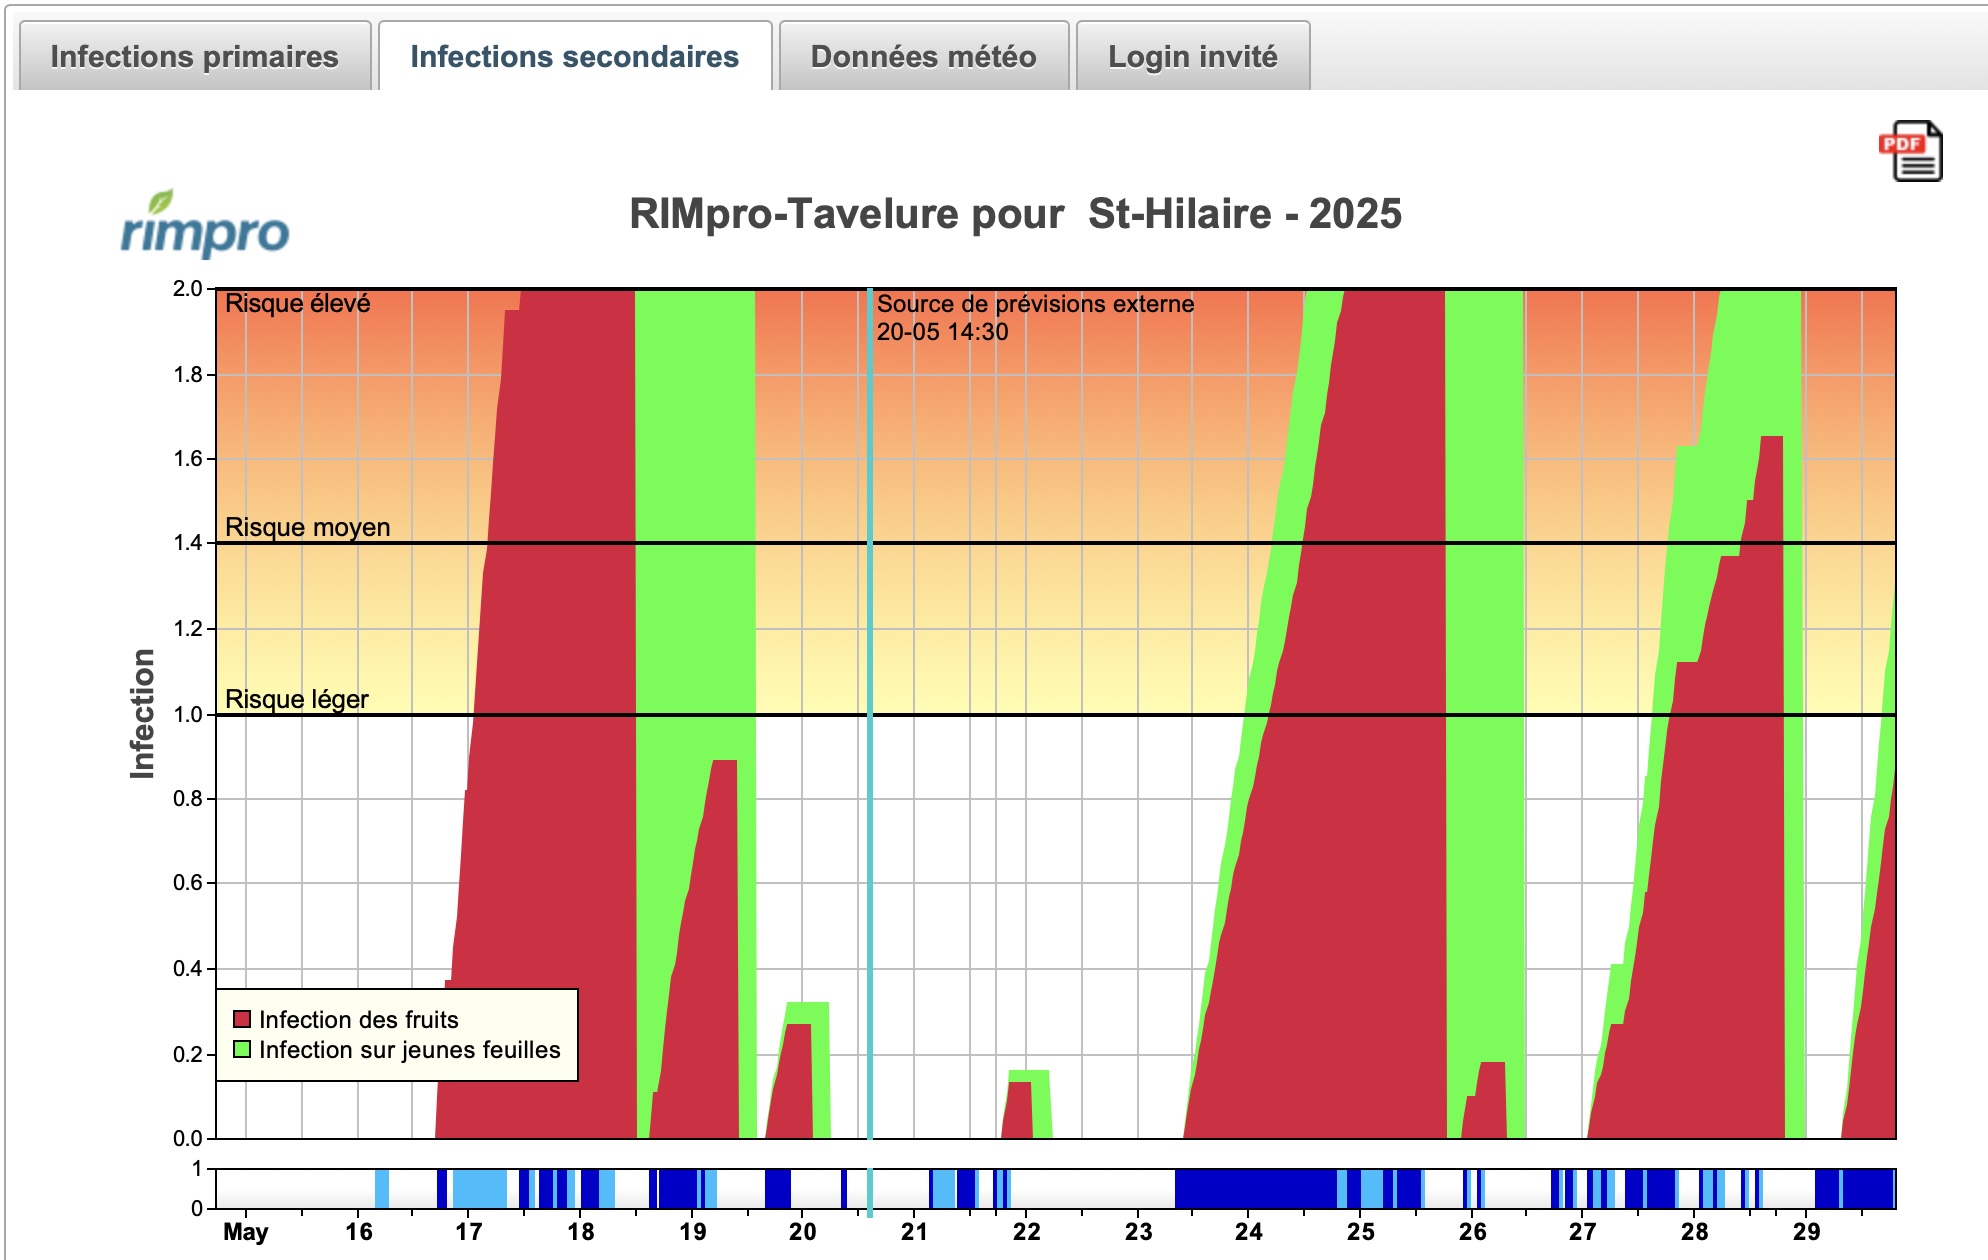Click the Risque moyen threshold label

click(307, 527)
